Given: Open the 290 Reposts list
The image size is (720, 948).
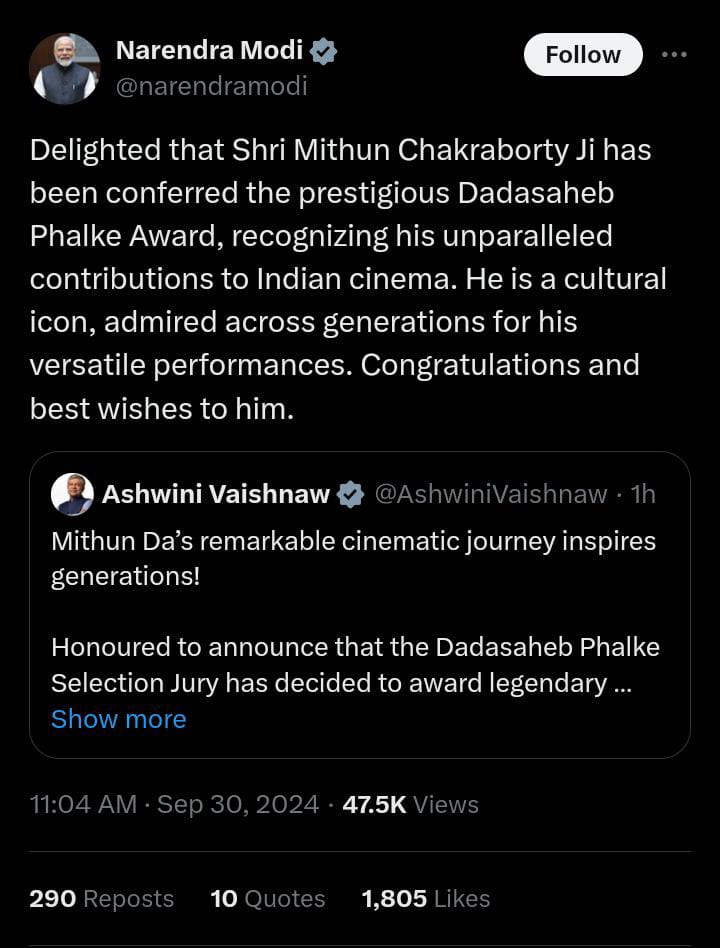Looking at the screenshot, I should pos(101,899).
